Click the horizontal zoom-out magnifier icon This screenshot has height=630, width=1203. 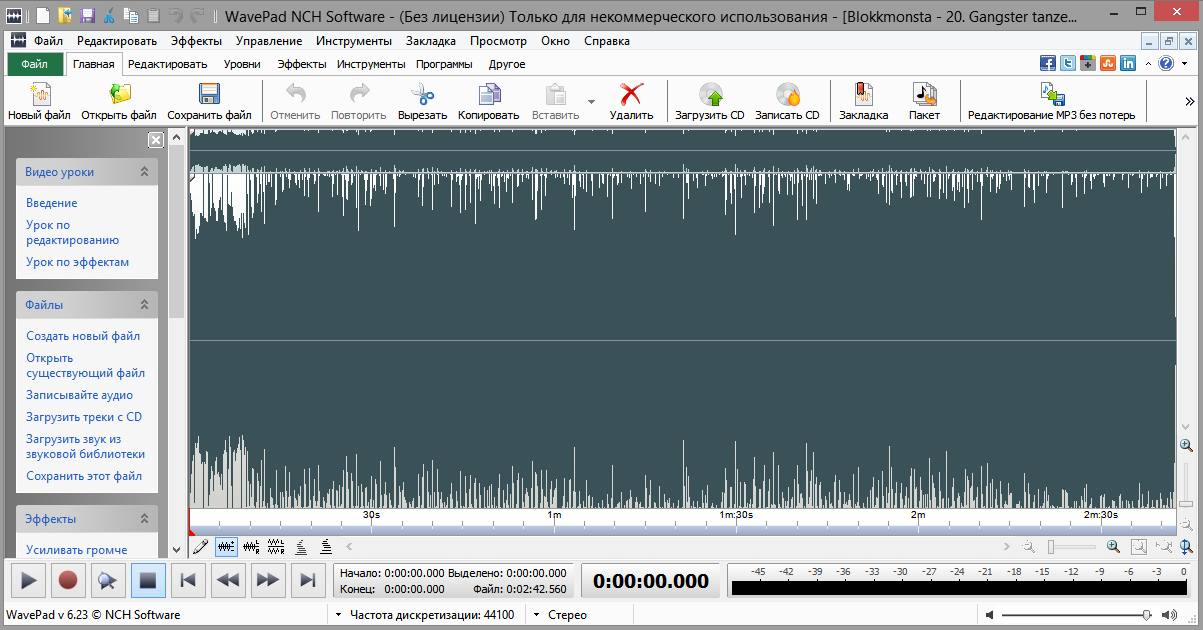1029,547
